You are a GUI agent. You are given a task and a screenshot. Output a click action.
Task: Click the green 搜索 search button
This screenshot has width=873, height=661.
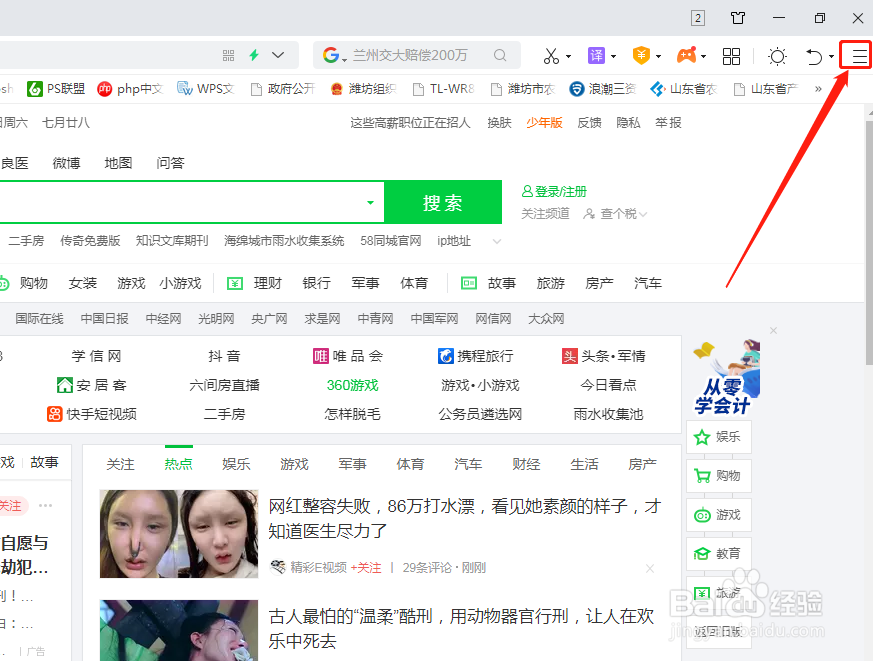coord(443,201)
